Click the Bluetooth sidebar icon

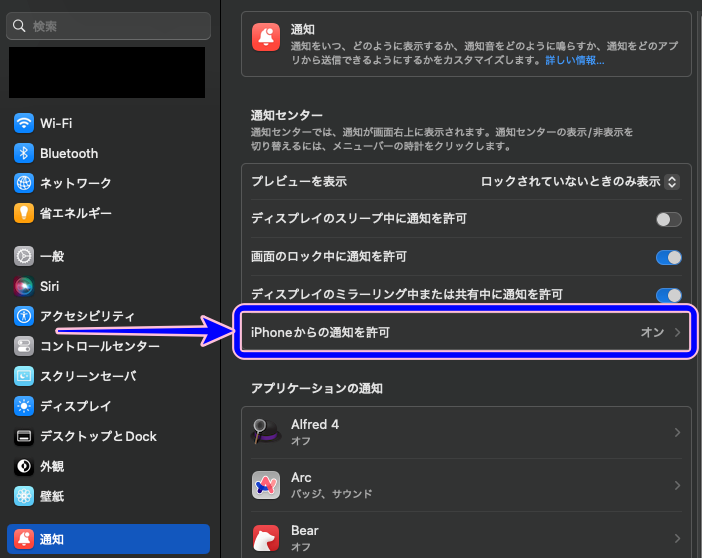point(24,153)
